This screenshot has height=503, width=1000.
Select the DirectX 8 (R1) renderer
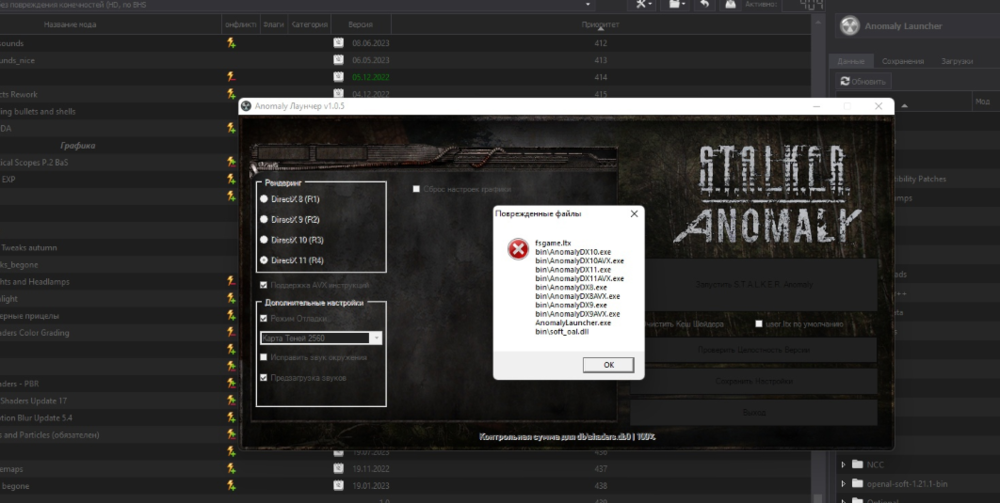264,199
